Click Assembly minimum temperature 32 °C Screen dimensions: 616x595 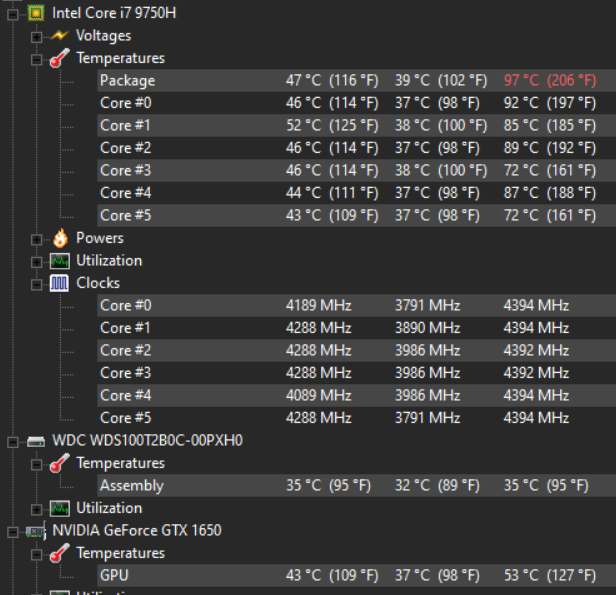(437, 485)
